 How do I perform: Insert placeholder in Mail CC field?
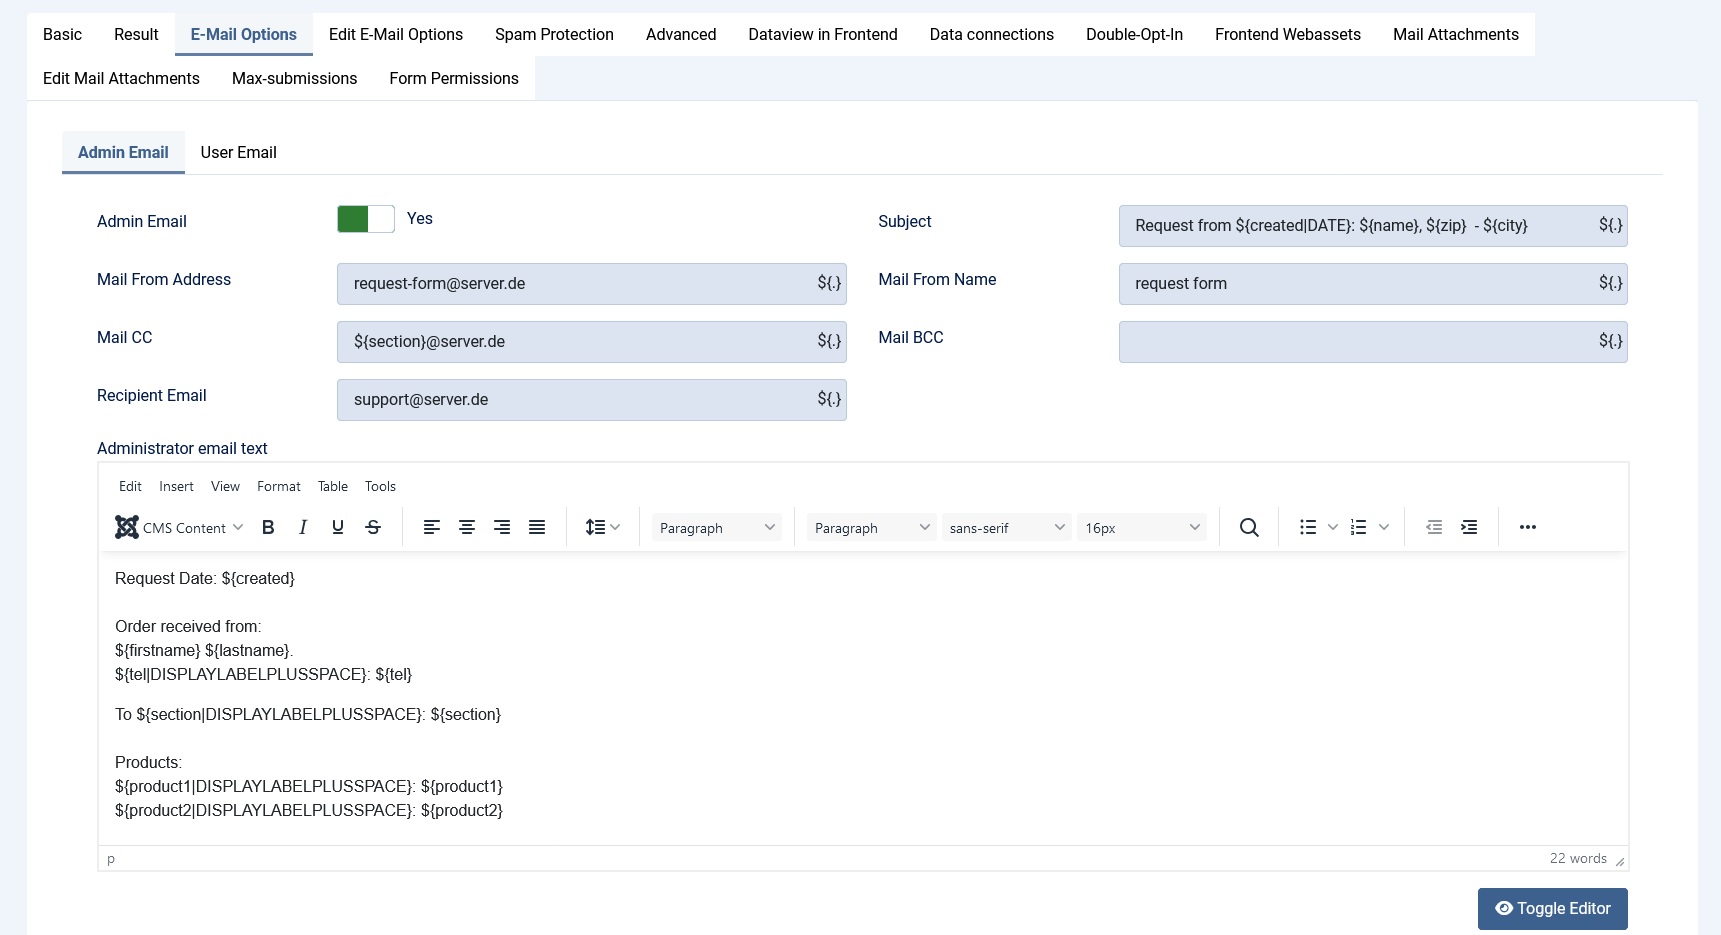tap(829, 341)
